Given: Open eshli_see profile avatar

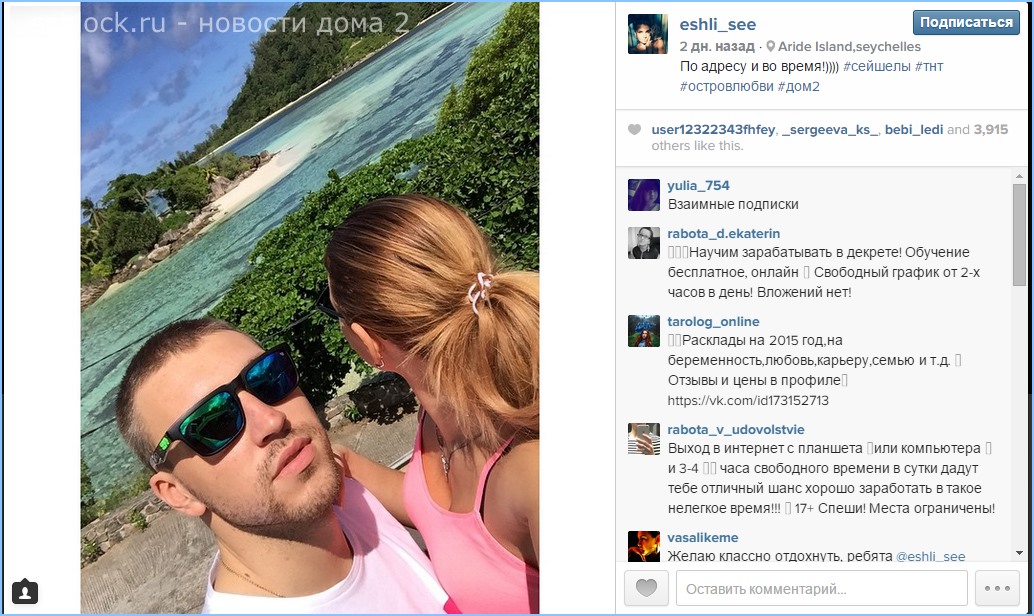Looking at the screenshot, I should click(648, 34).
